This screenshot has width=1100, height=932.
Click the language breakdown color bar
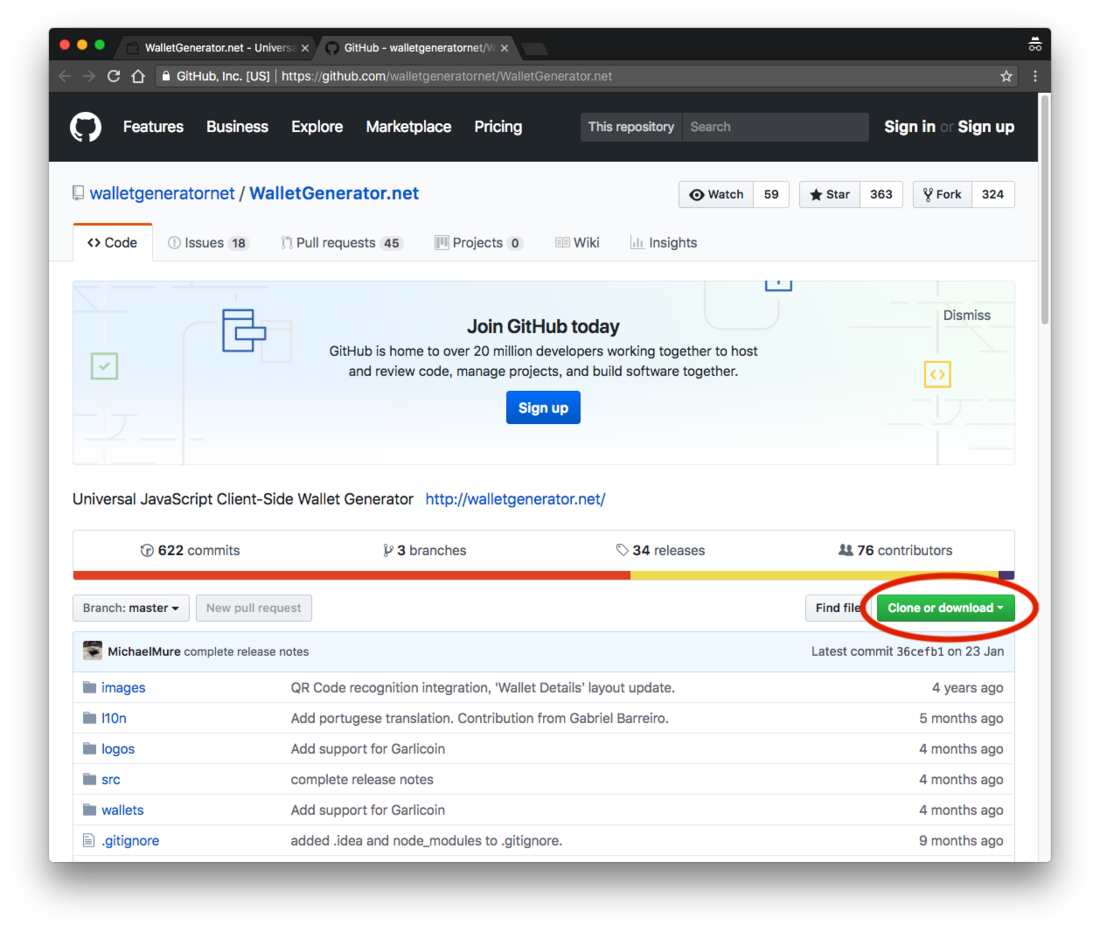pyautogui.click(x=544, y=575)
